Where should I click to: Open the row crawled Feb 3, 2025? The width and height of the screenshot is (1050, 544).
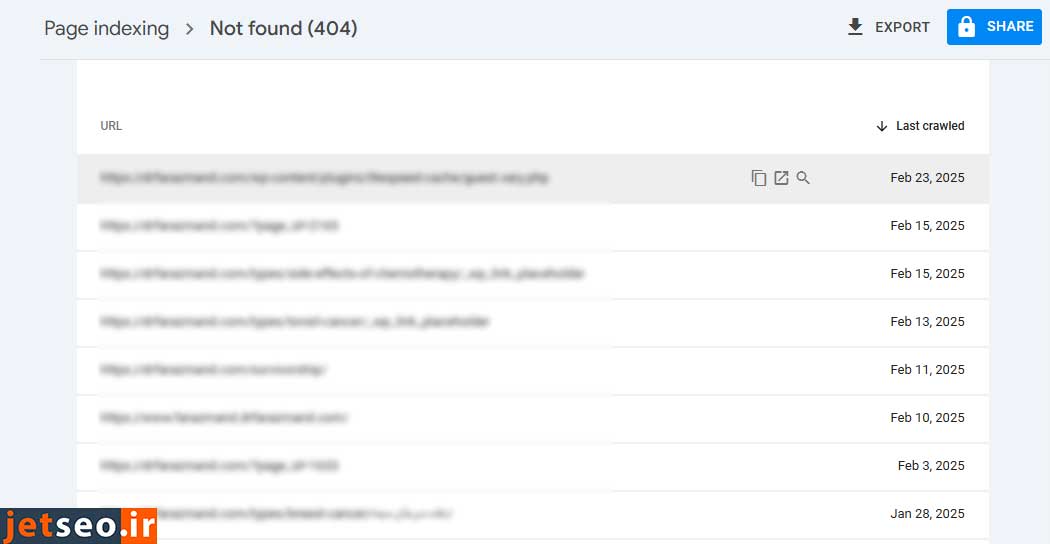pyautogui.click(x=219, y=466)
